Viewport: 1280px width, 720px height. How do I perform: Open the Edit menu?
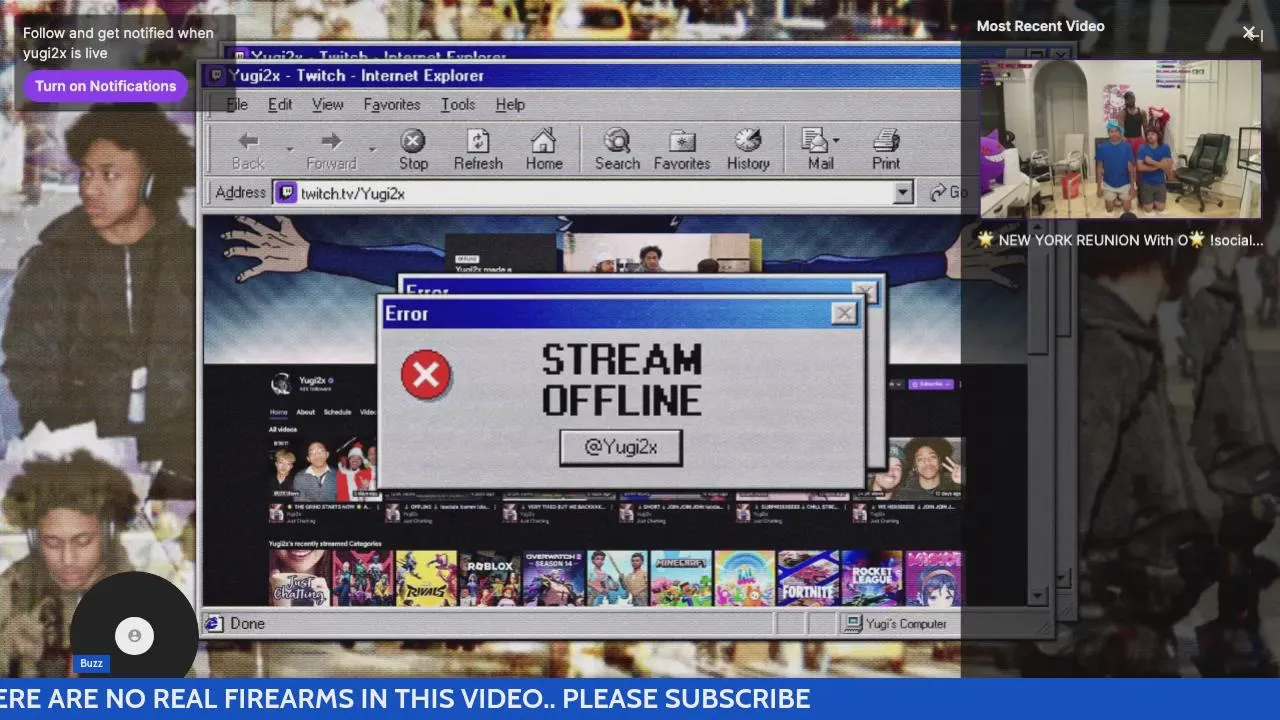point(280,104)
